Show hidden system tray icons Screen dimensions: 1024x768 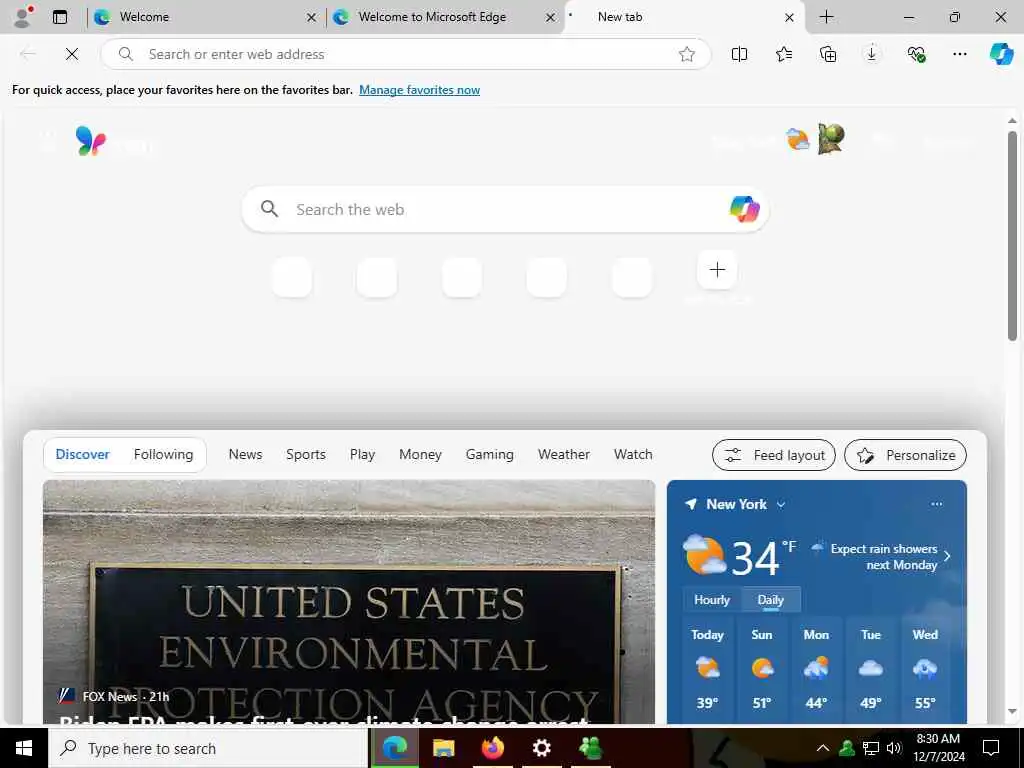[823, 748]
